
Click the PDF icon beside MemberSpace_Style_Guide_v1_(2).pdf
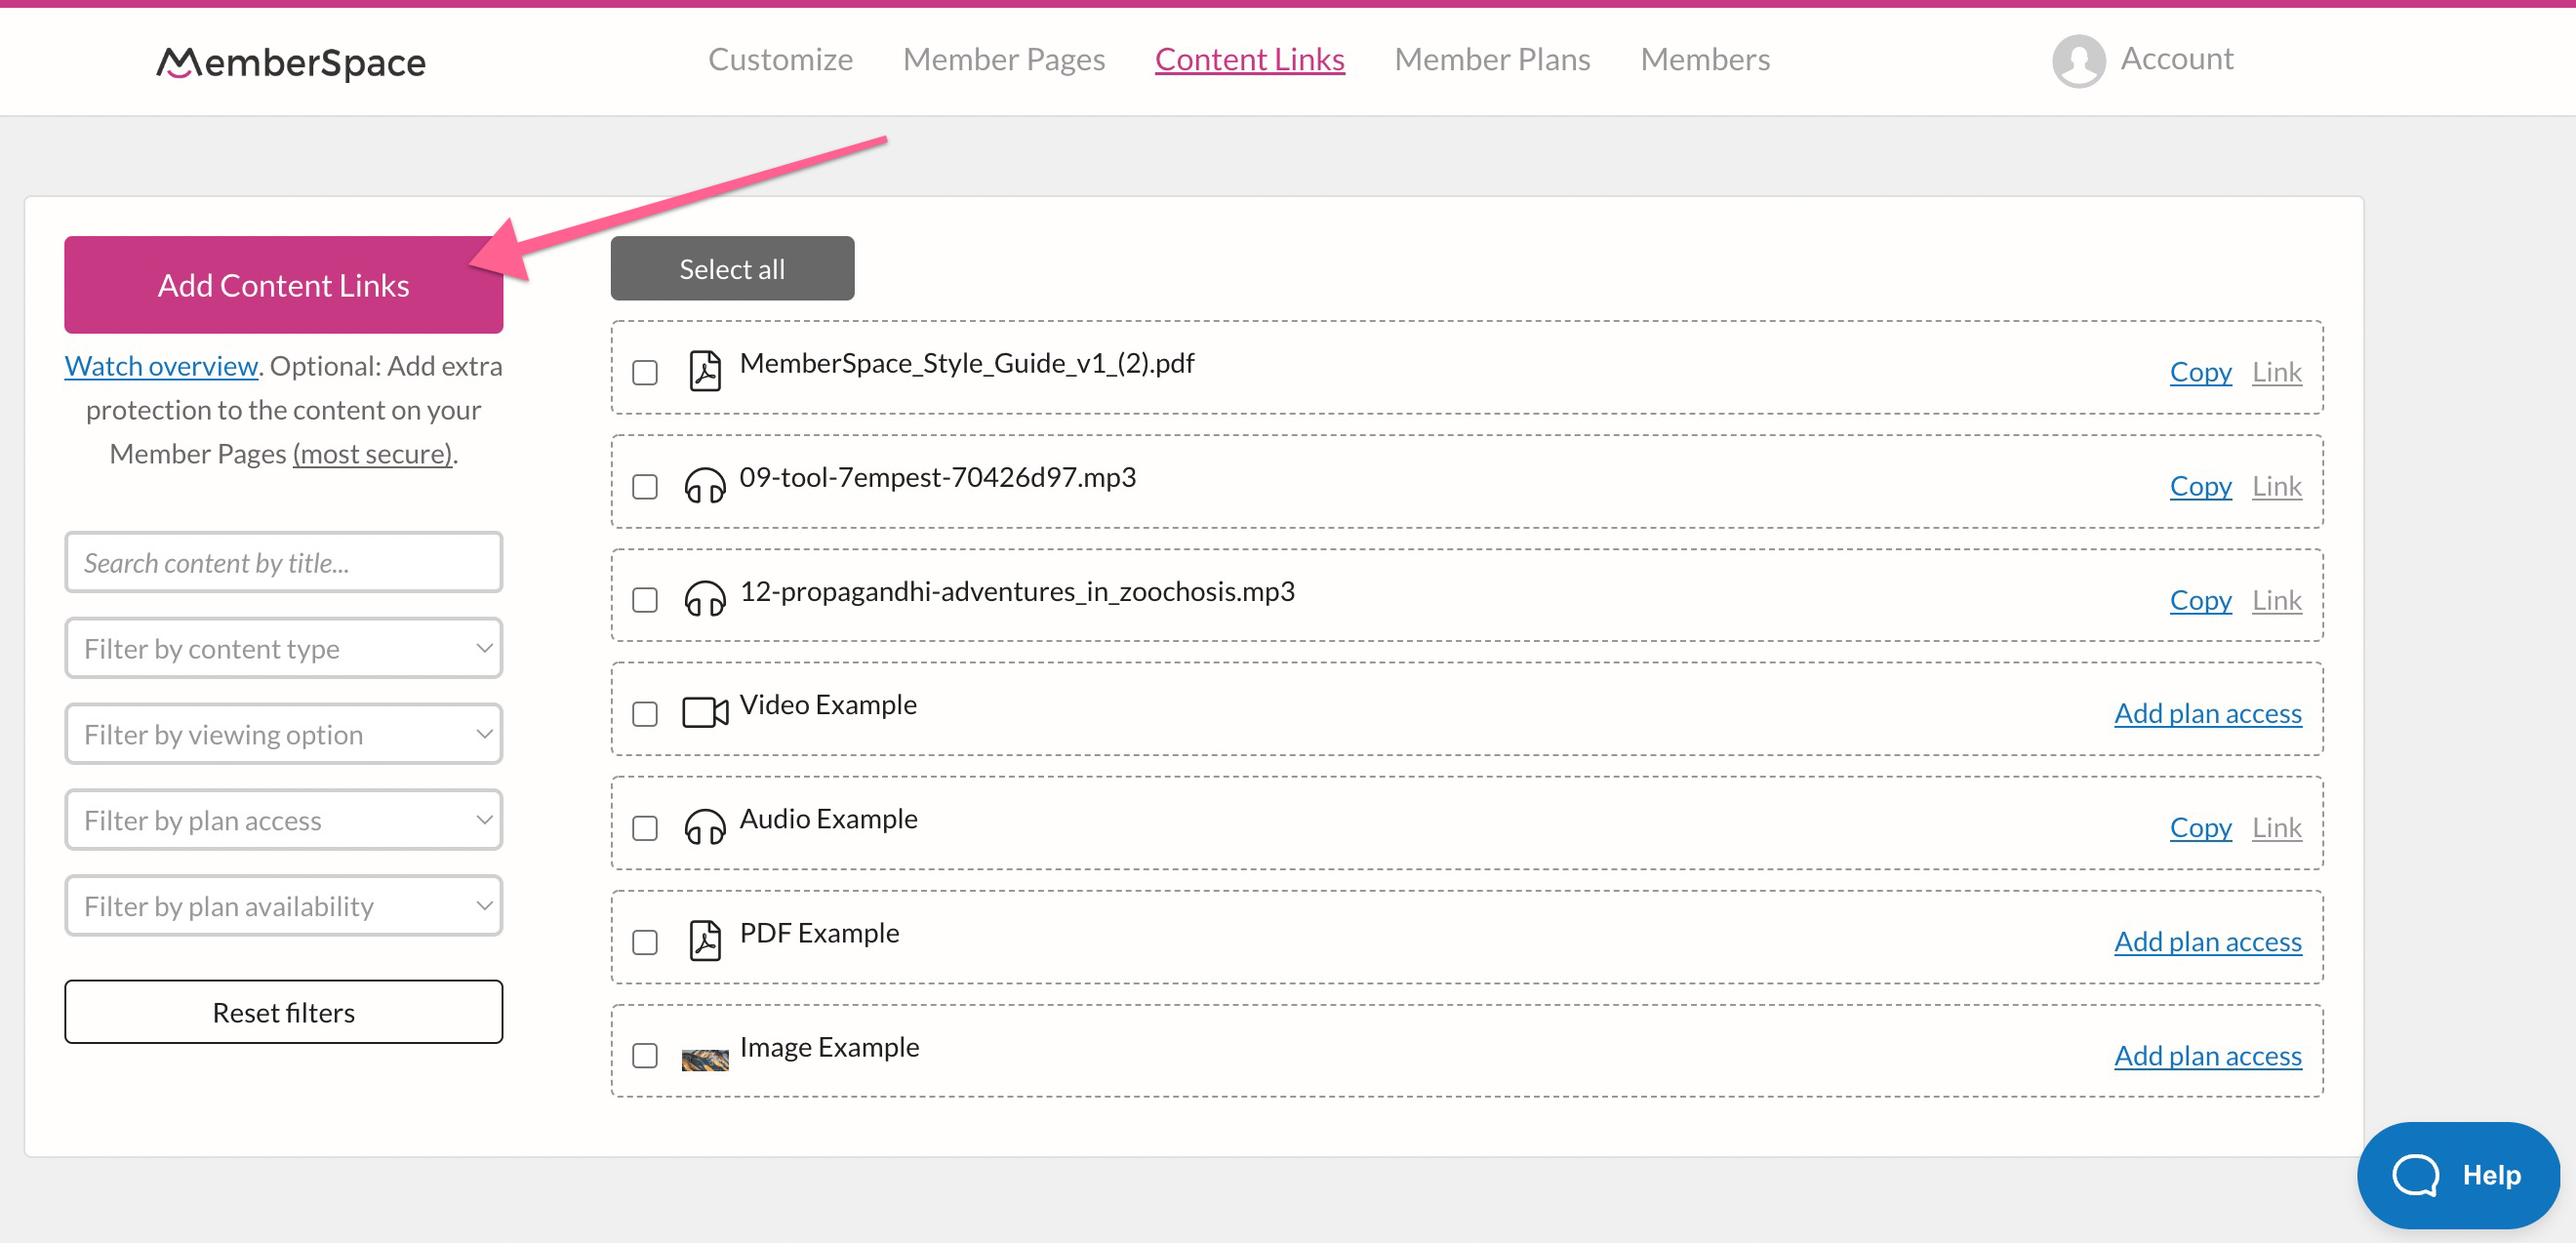coord(706,369)
